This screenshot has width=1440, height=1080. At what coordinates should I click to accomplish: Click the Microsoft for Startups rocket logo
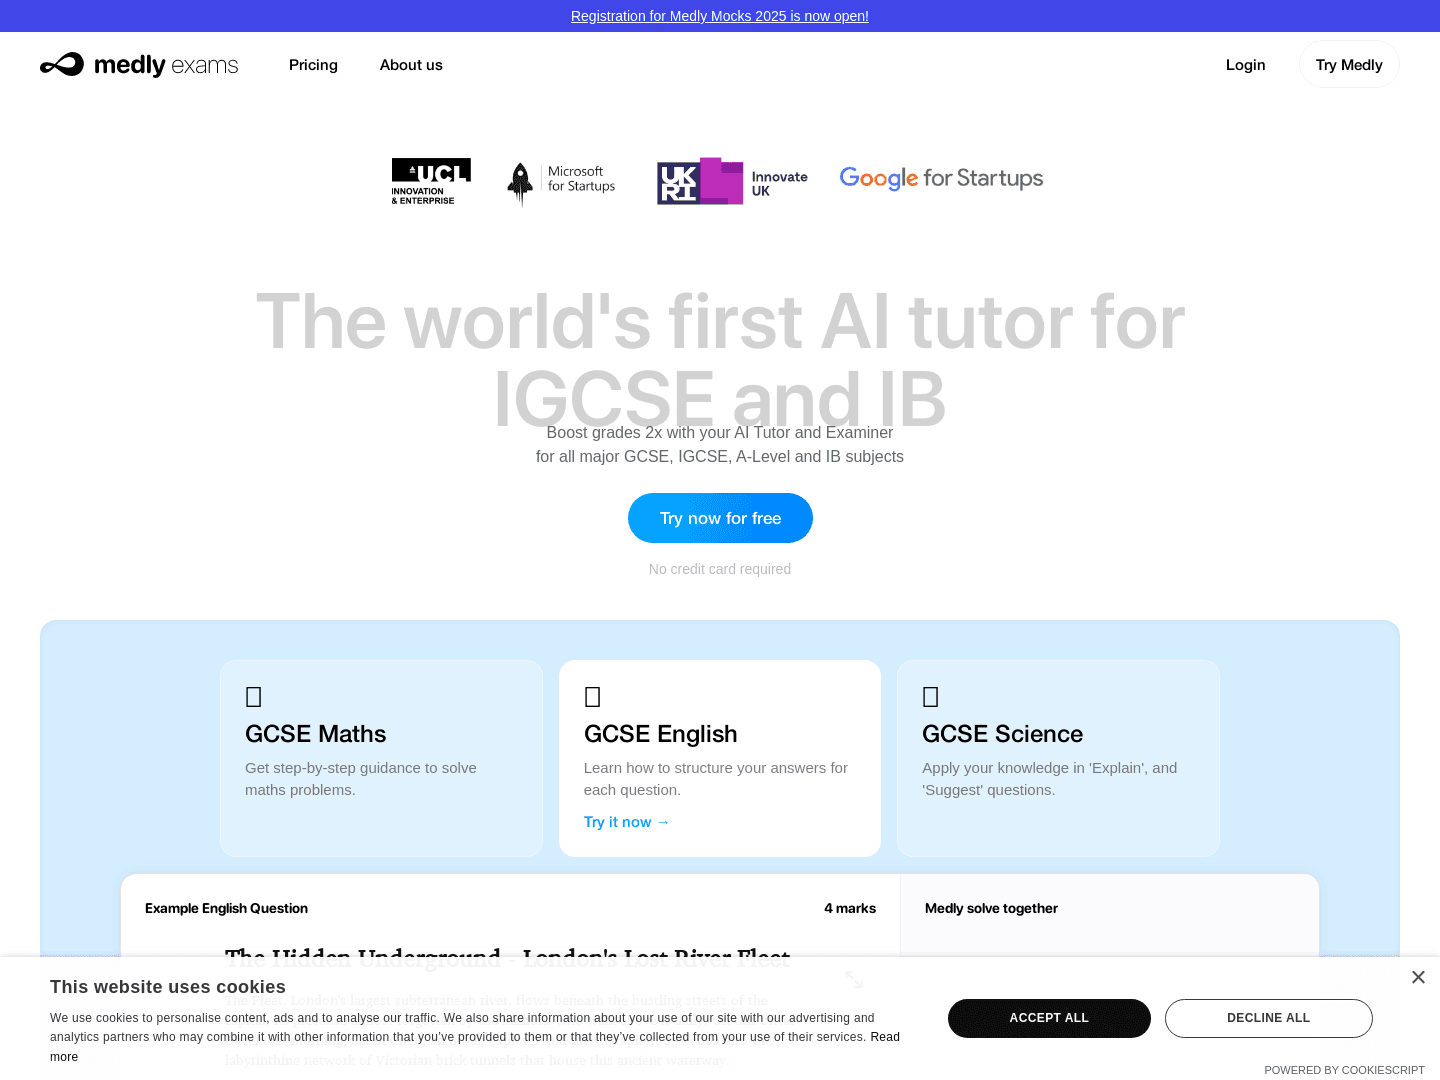point(559,183)
